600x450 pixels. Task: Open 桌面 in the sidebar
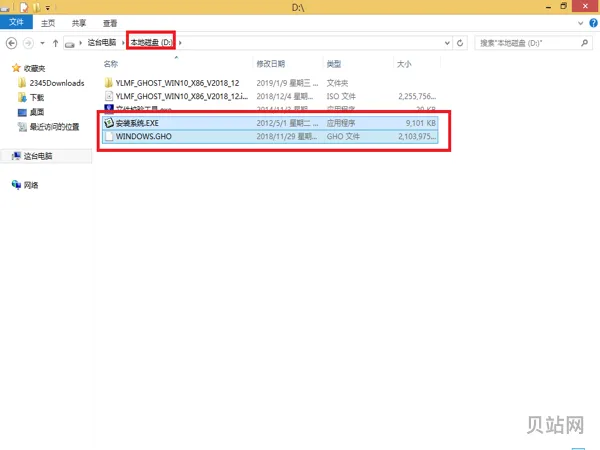click(37, 112)
